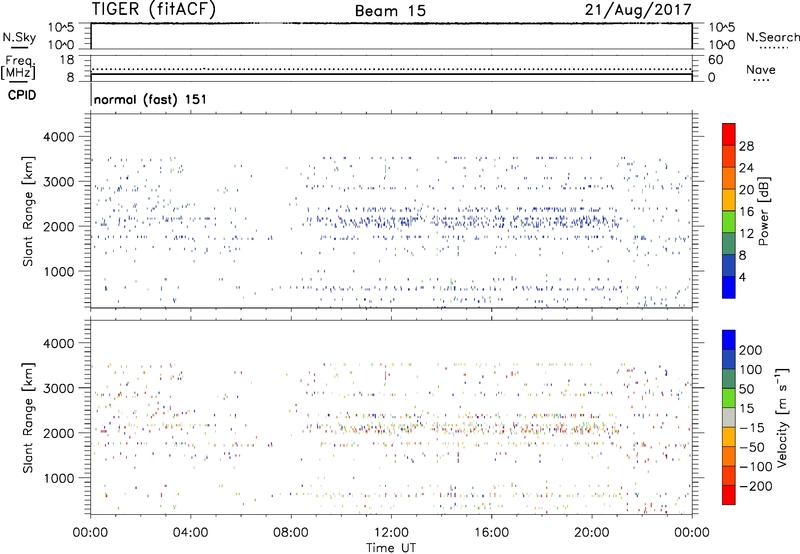
Task: Click the Velocity colorbar value '50'
Action: point(746,389)
